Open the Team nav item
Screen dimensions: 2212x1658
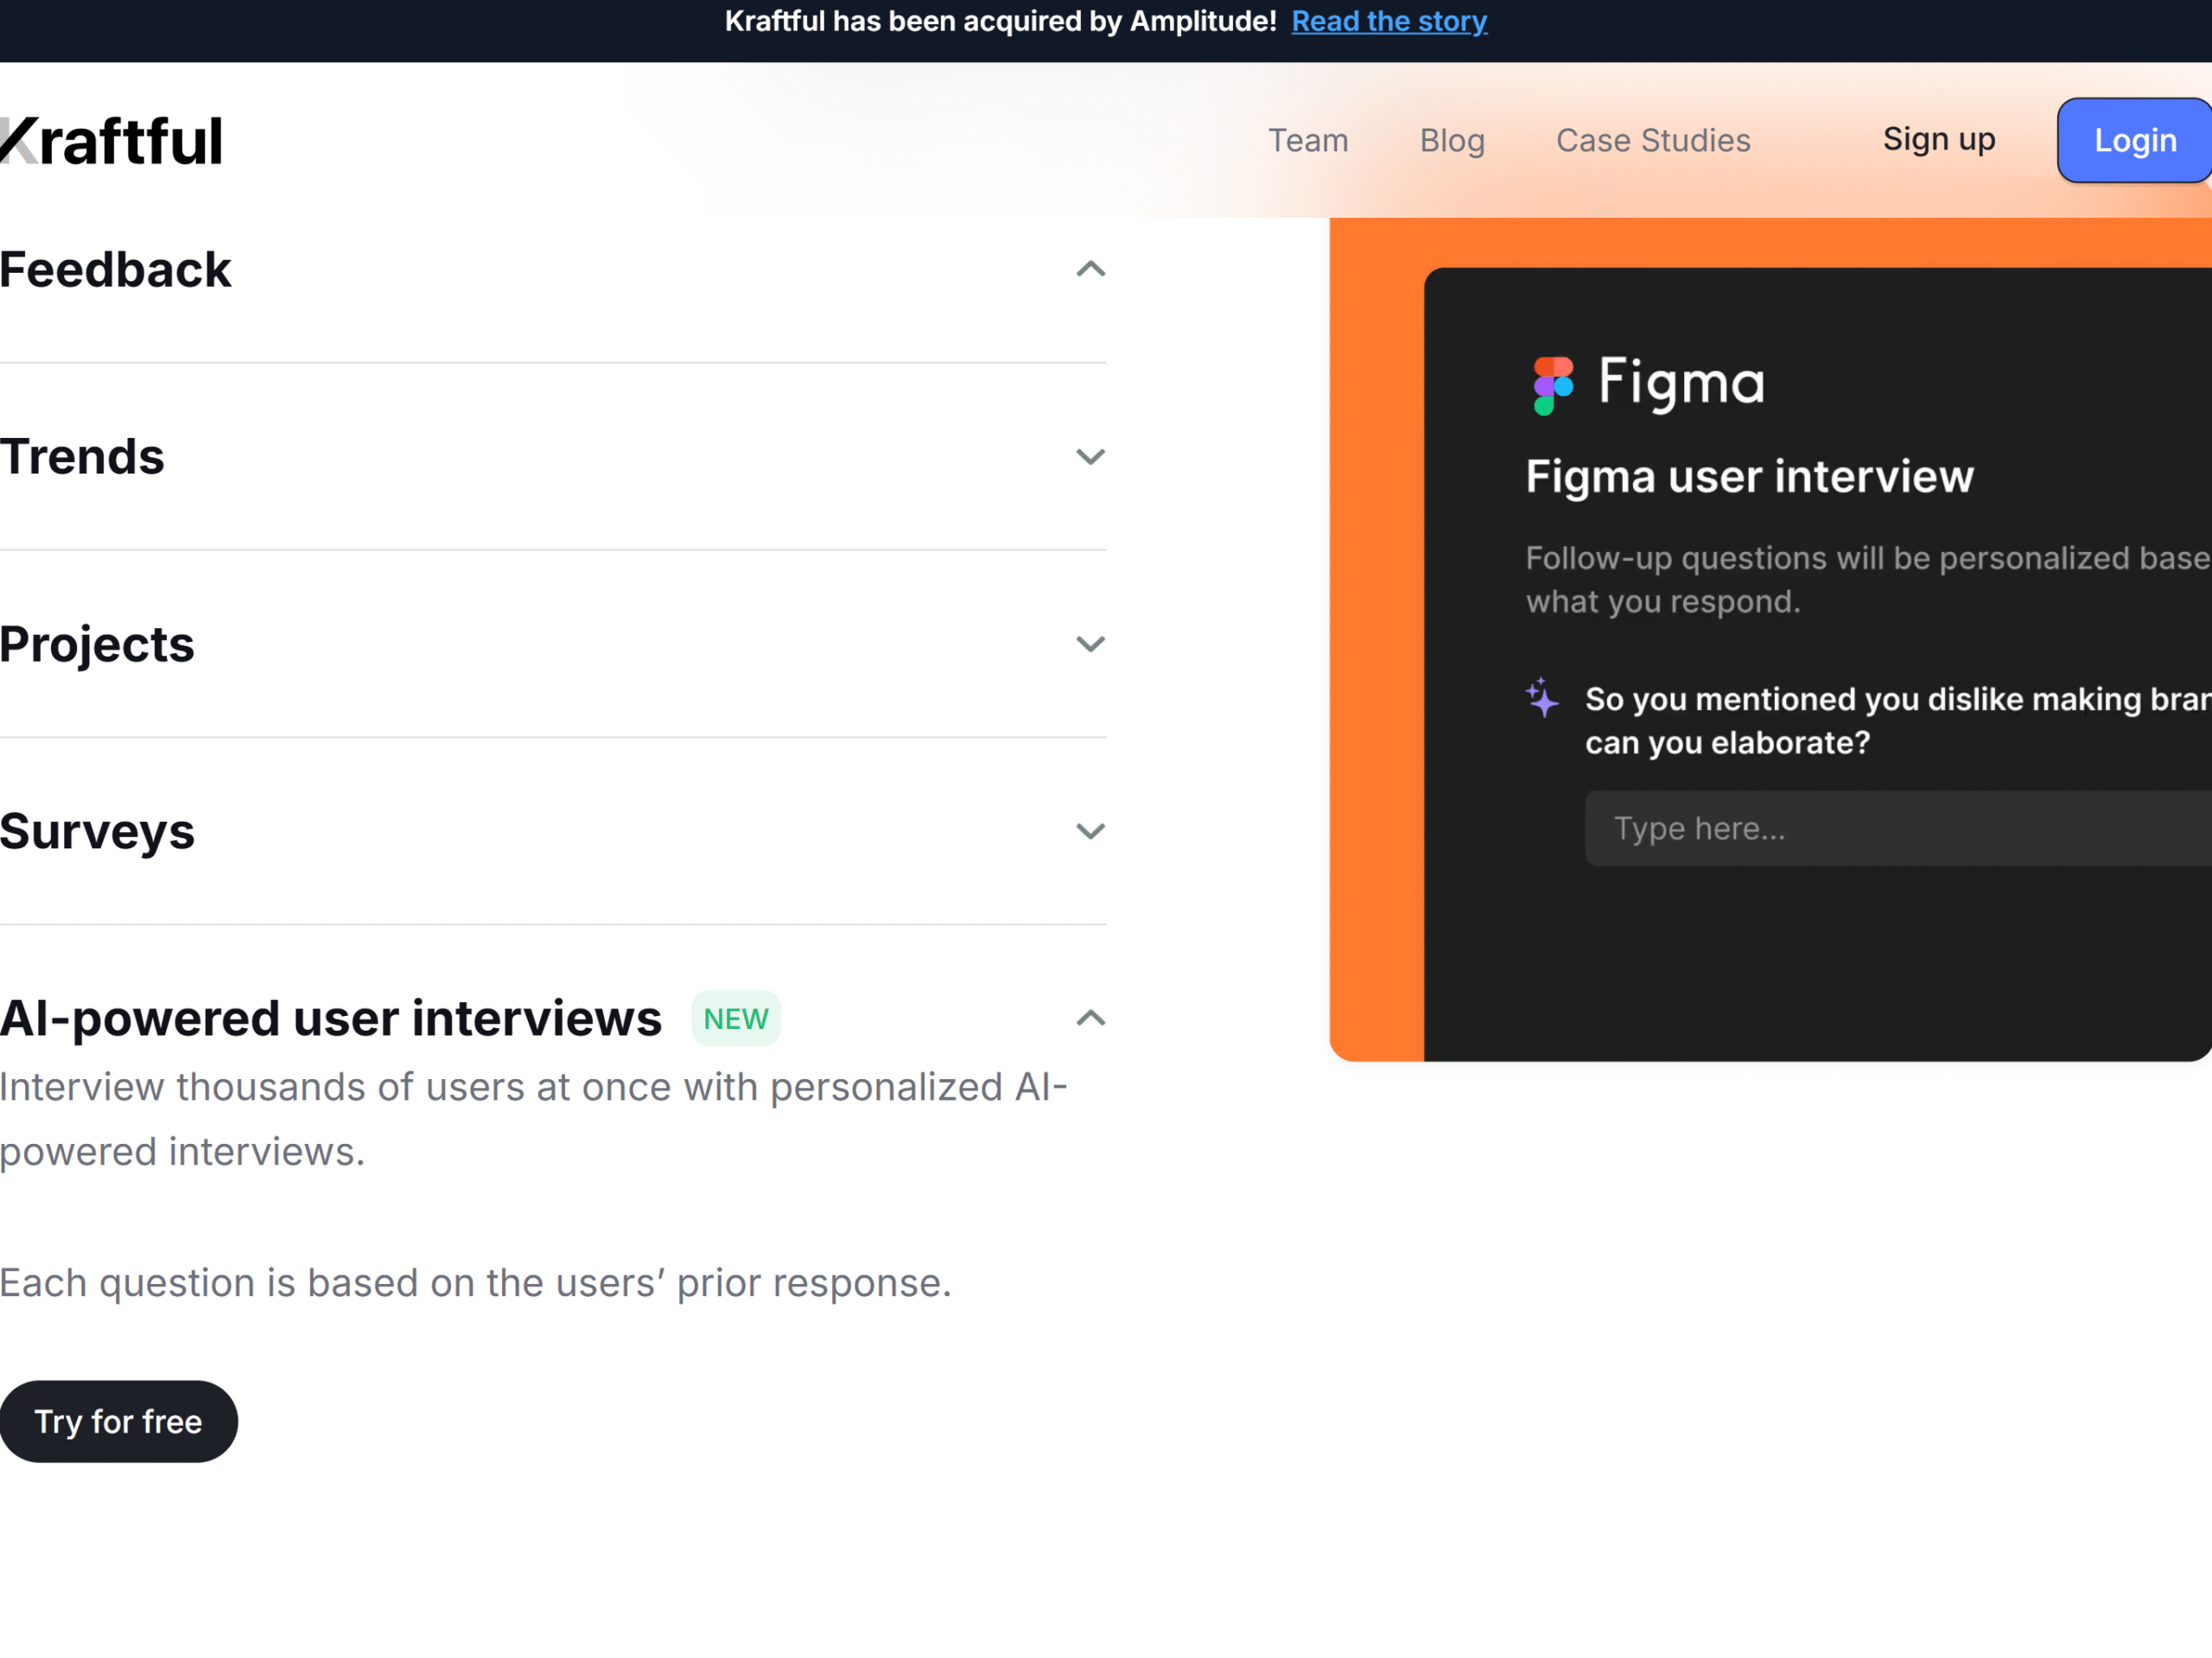1307,140
